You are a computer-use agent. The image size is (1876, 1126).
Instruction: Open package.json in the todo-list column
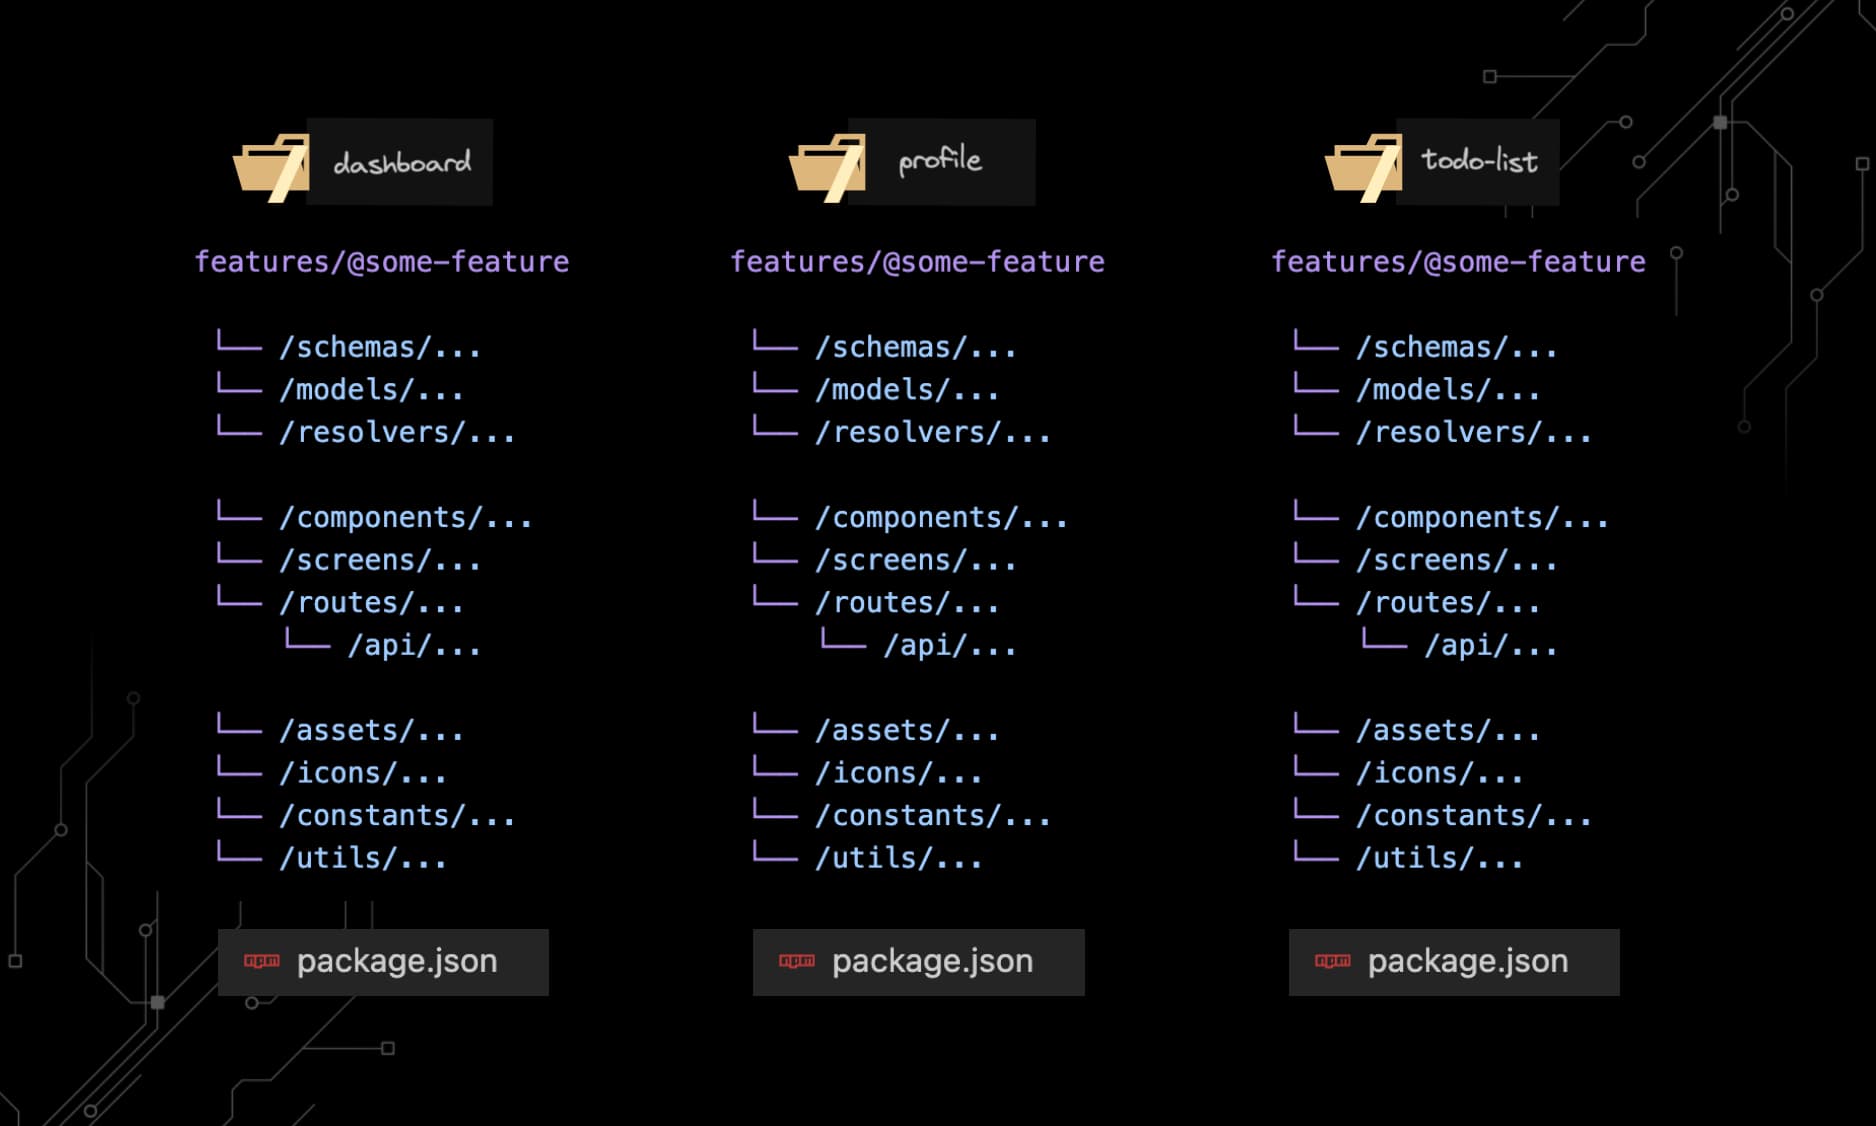pyautogui.click(x=1467, y=961)
